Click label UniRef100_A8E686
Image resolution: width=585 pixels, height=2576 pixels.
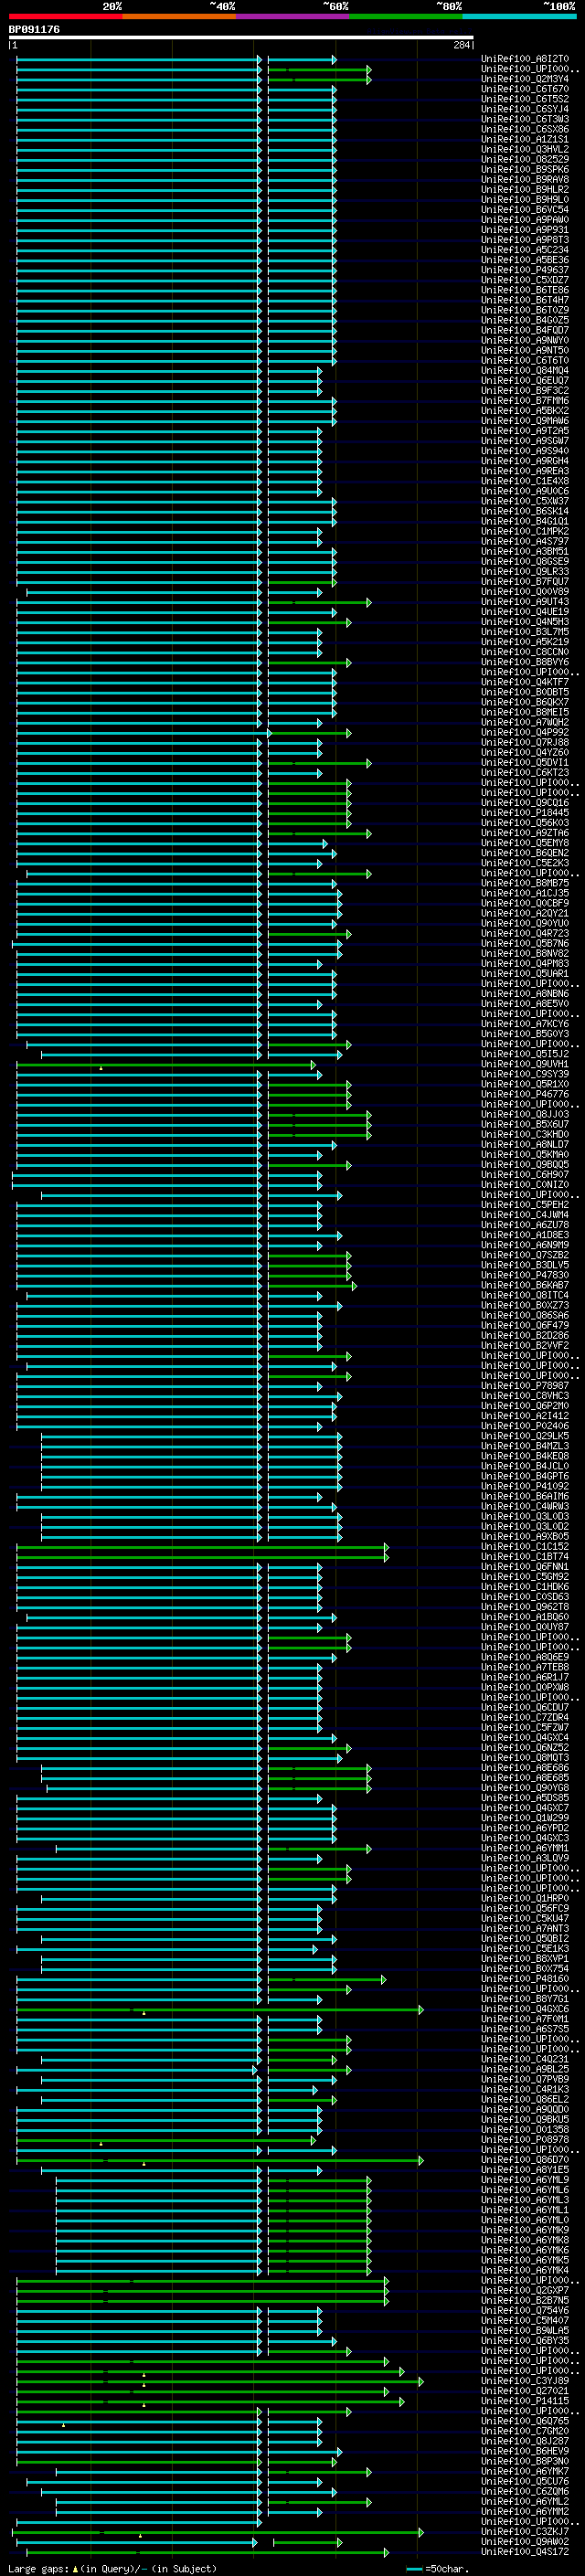pyautogui.click(x=525, y=1768)
